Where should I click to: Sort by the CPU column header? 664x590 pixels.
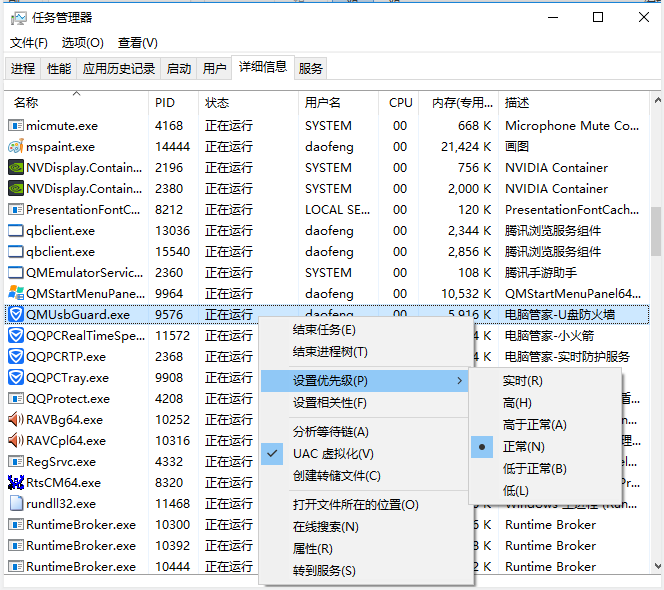(398, 103)
